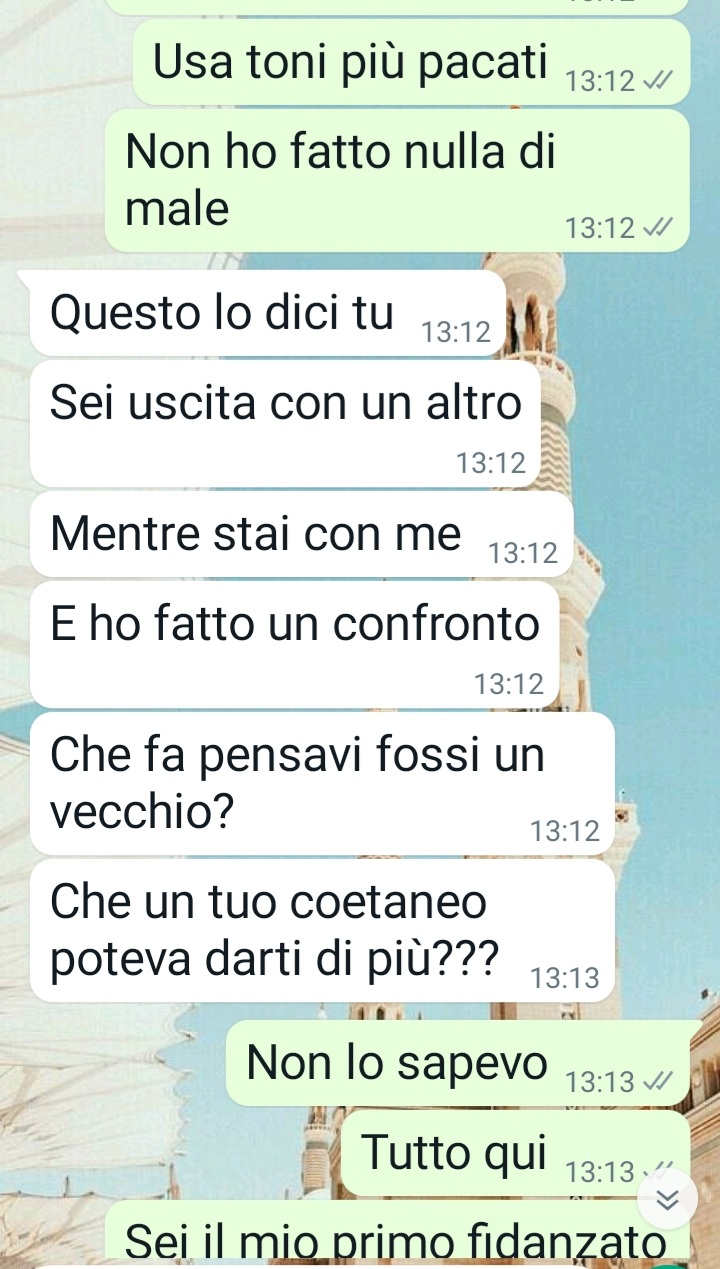Screen dimensions: 720x1269
Task: Tap the 'Sei uscita con un altro' message
Action: [285, 424]
